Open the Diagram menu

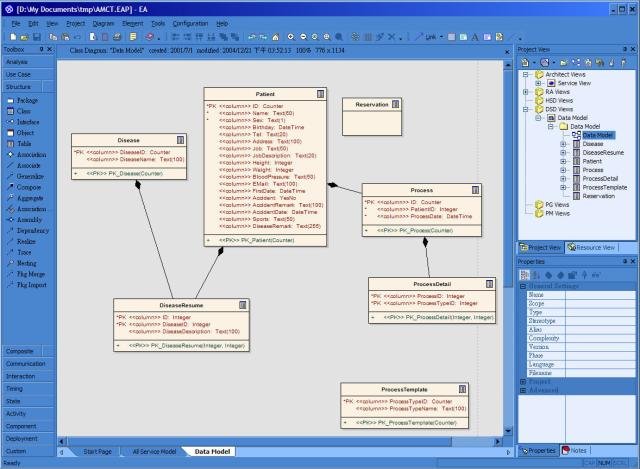coord(103,24)
